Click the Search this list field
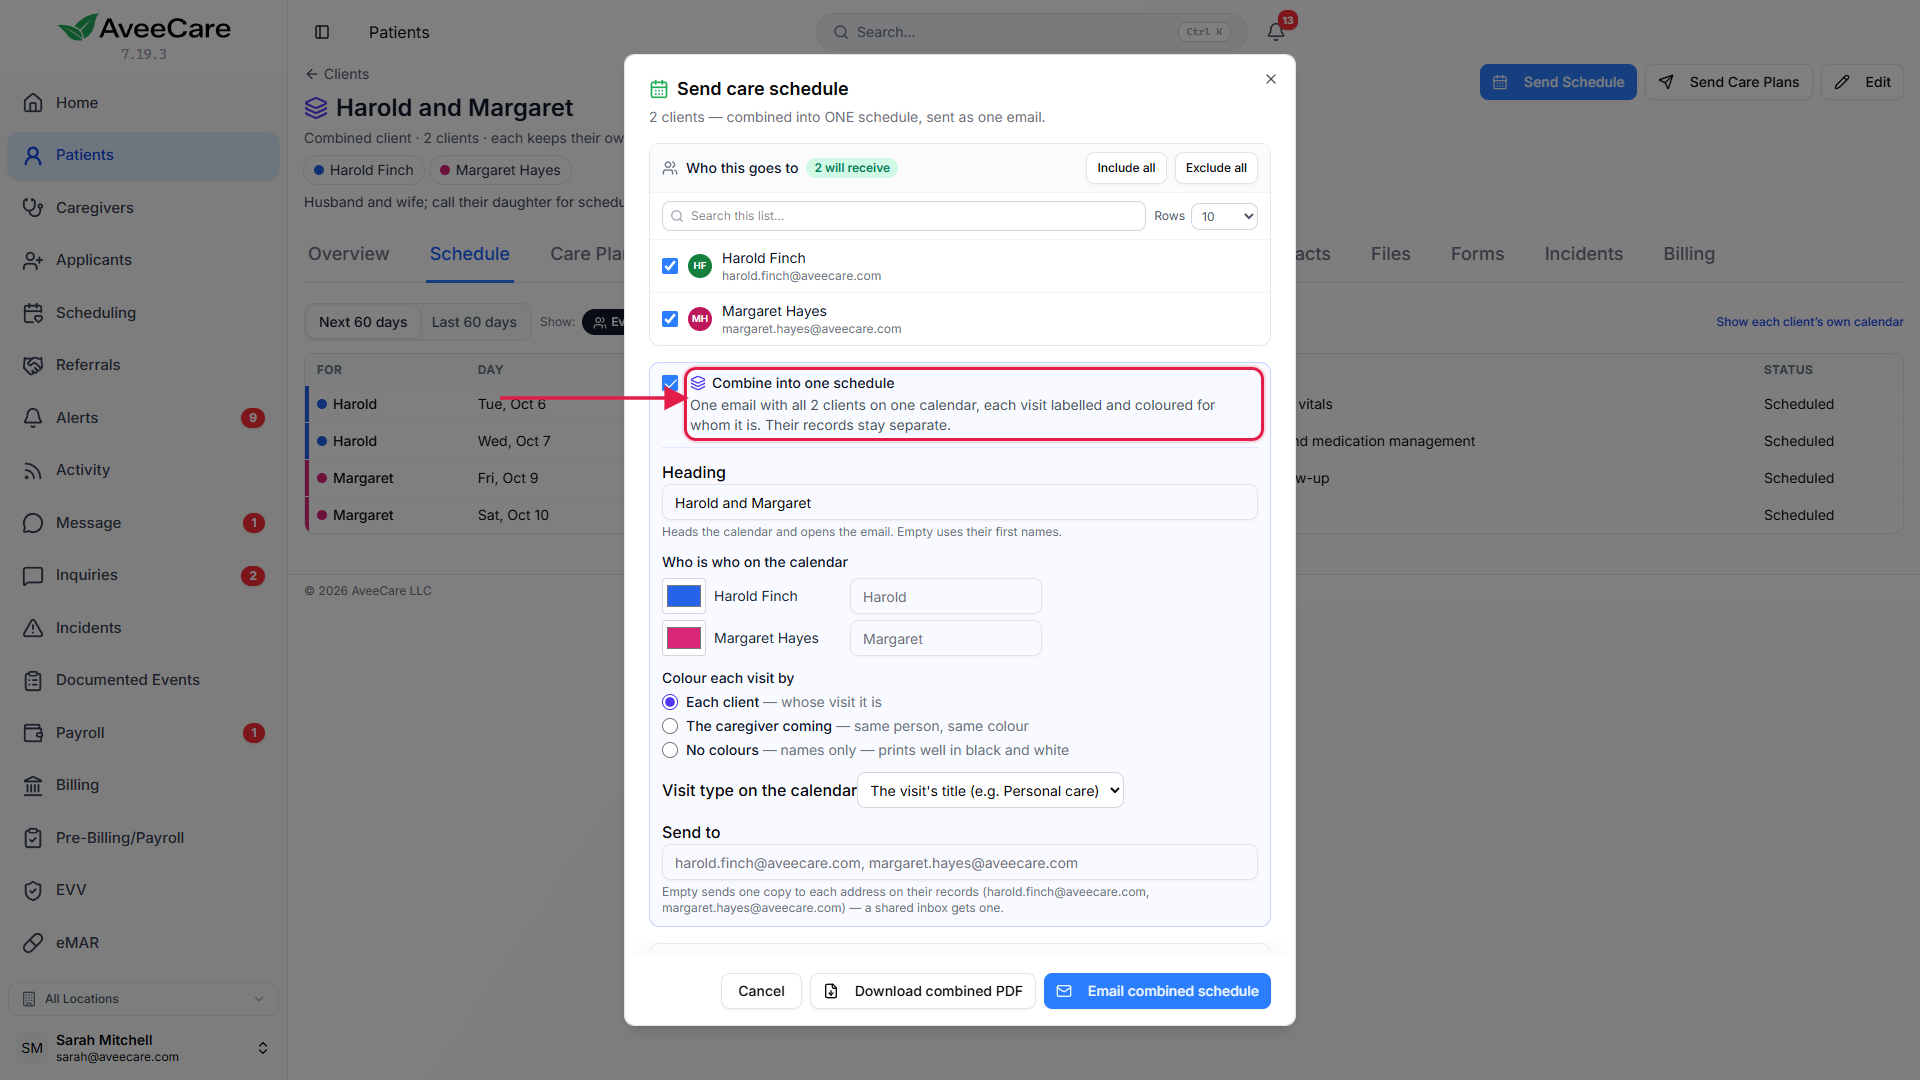1920x1080 pixels. (x=903, y=216)
